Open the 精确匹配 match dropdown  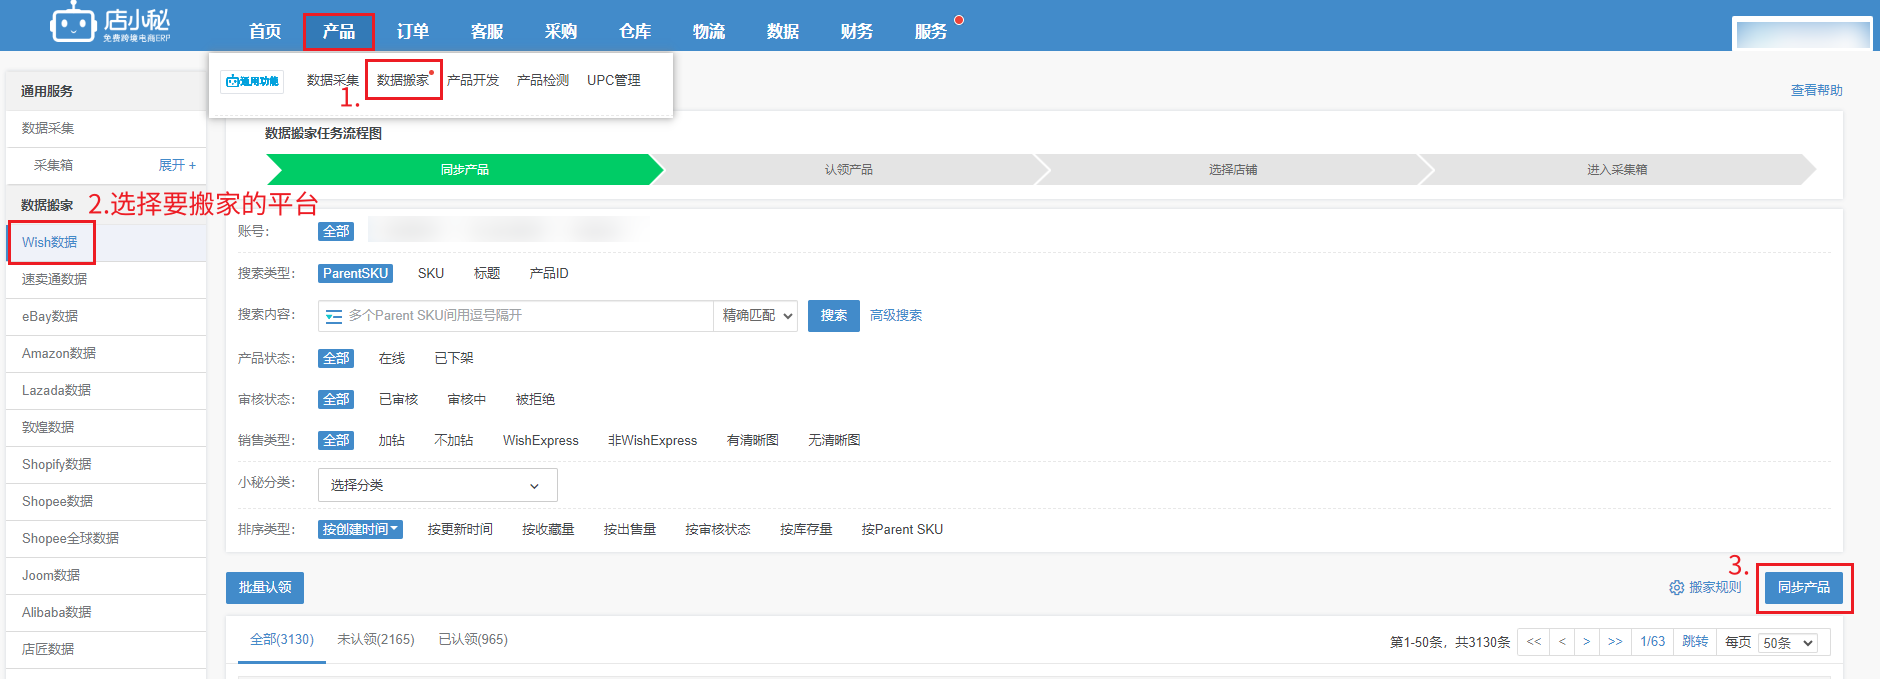point(756,316)
